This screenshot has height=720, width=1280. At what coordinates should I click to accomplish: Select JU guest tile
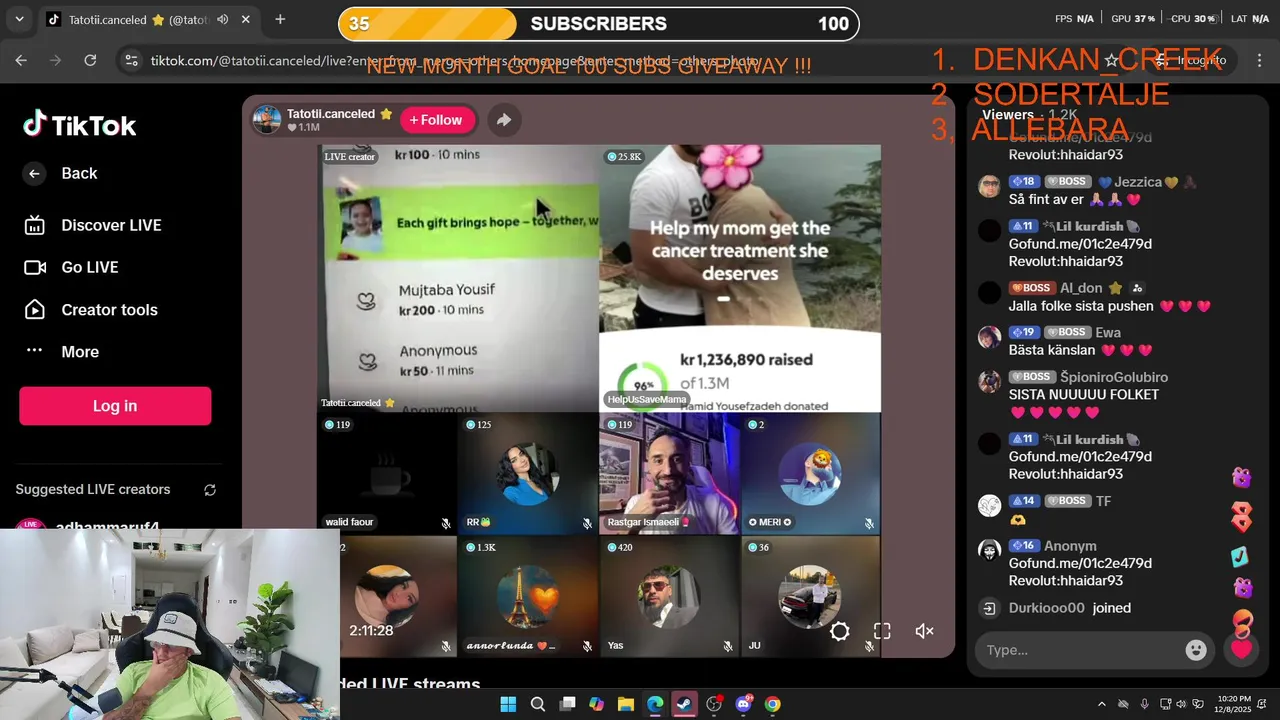(811, 596)
